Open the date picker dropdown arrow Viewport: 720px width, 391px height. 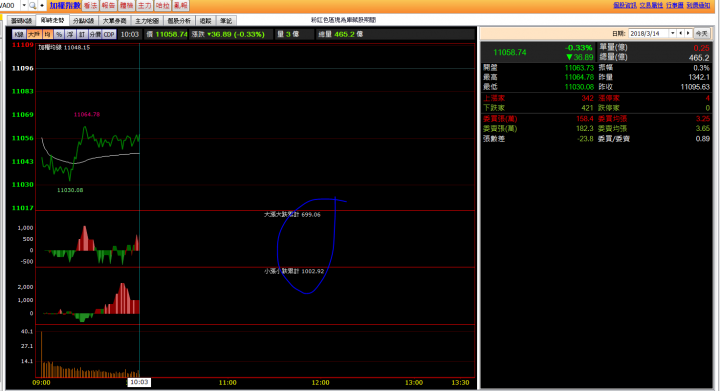pyautogui.click(x=673, y=34)
